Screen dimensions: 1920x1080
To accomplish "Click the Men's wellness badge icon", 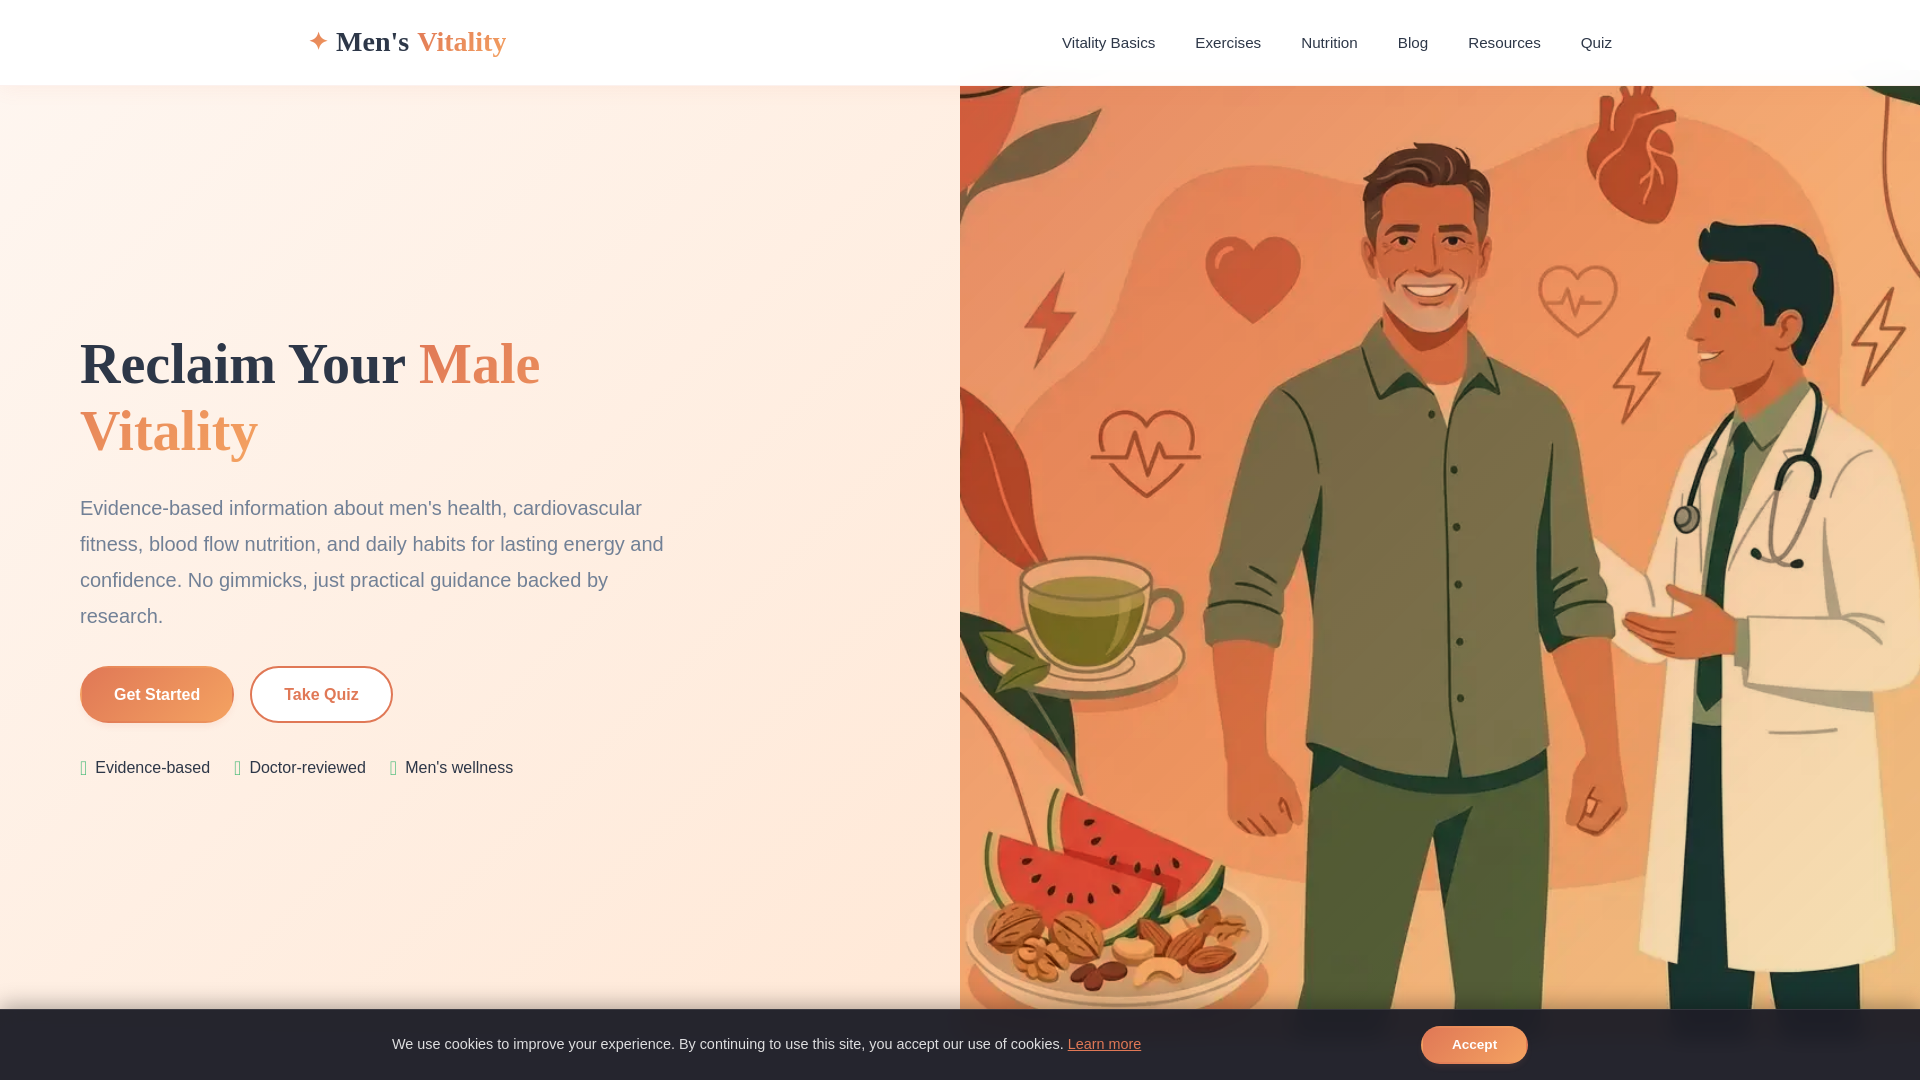I will pos(394,768).
